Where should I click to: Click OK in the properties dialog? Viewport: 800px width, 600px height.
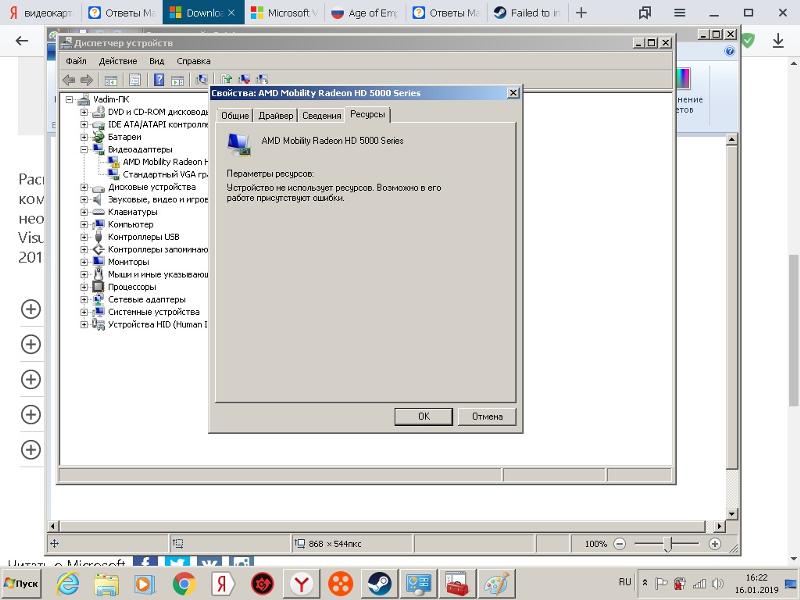point(423,417)
